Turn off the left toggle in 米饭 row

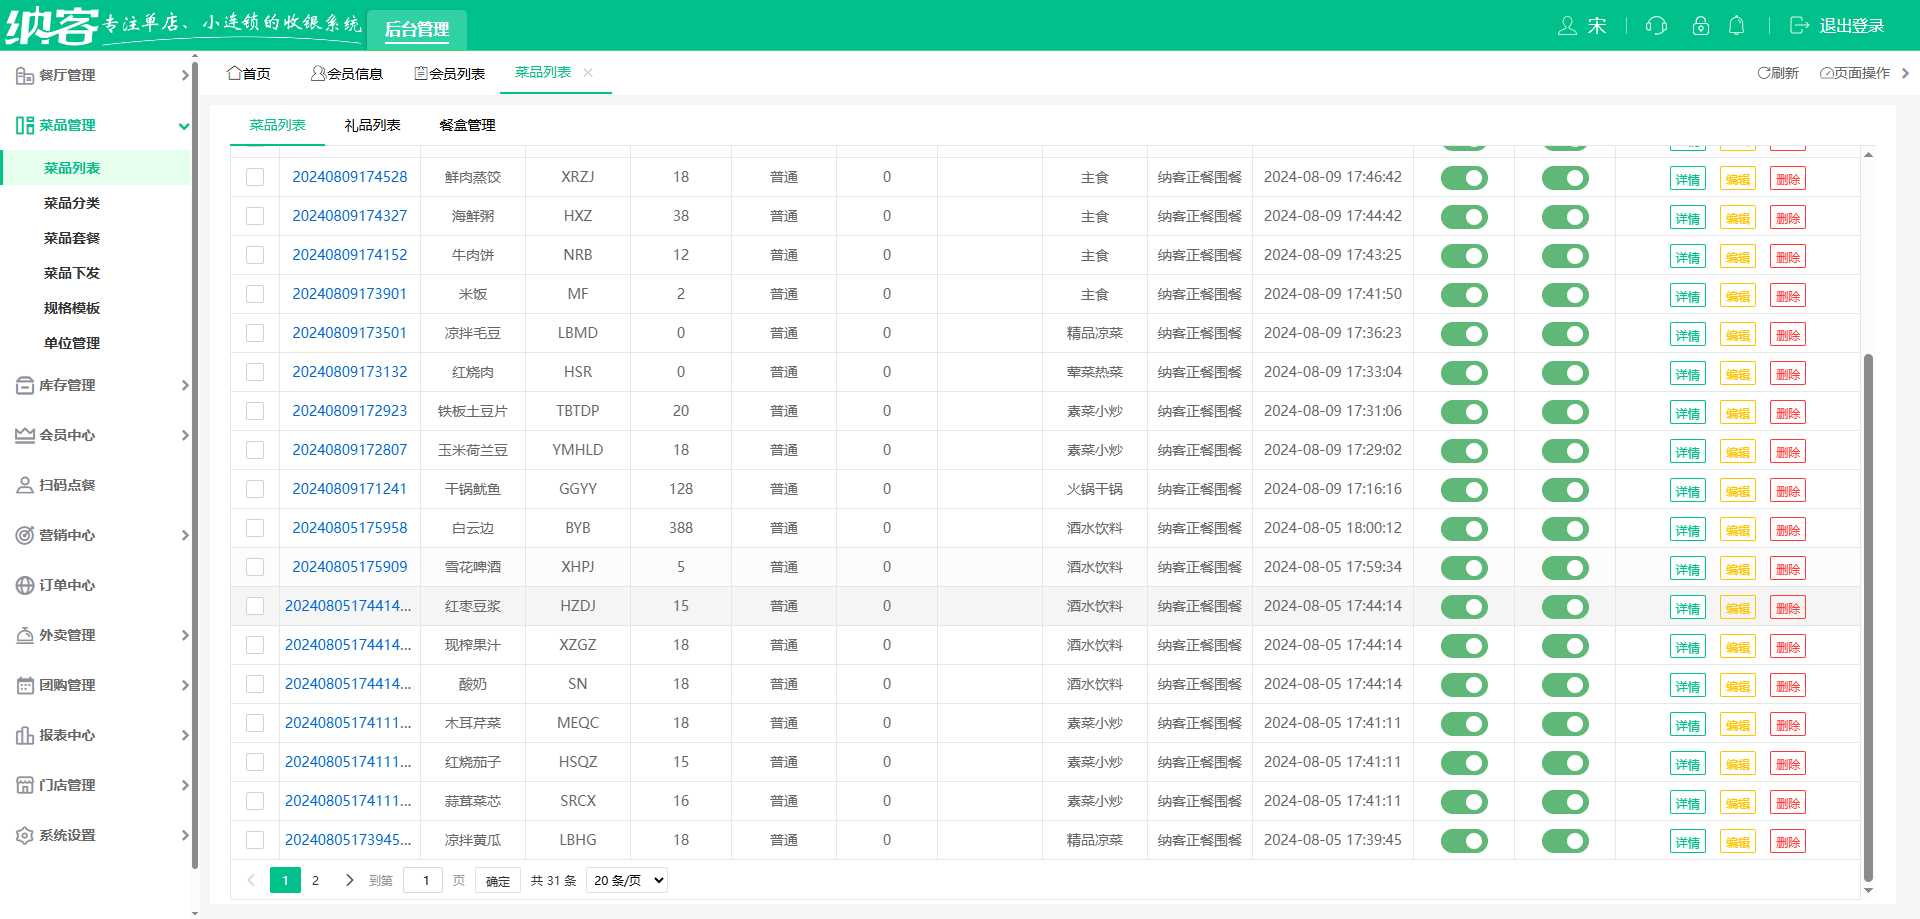pos(1464,295)
